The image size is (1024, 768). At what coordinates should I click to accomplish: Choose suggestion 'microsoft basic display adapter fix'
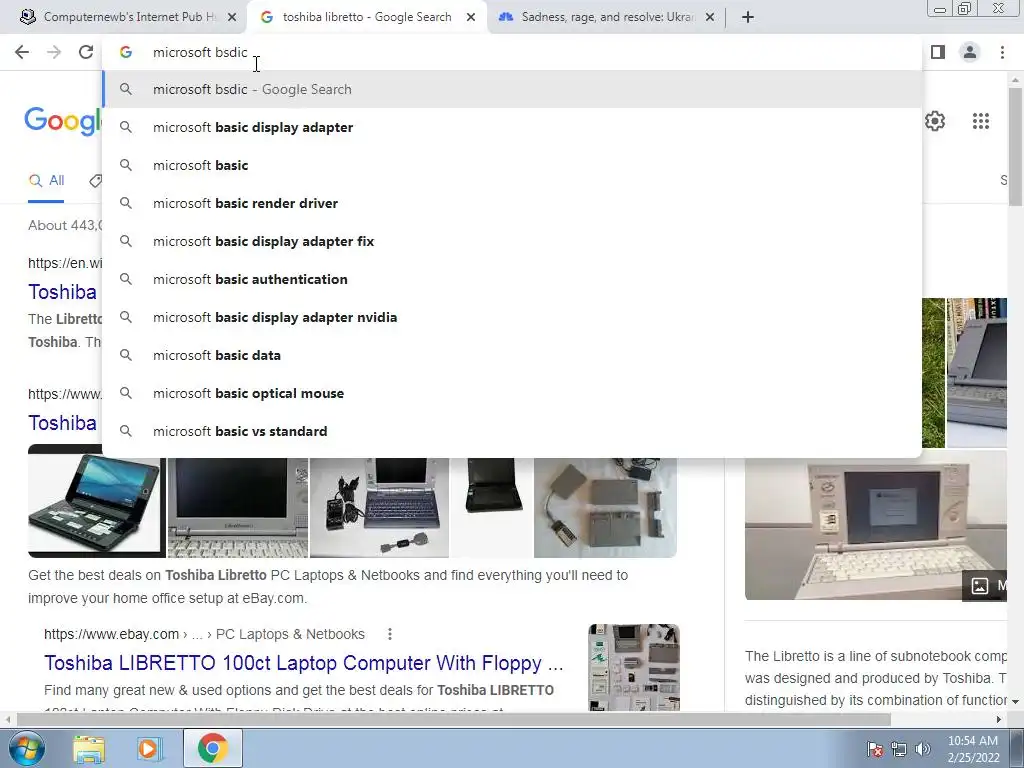click(x=513, y=241)
